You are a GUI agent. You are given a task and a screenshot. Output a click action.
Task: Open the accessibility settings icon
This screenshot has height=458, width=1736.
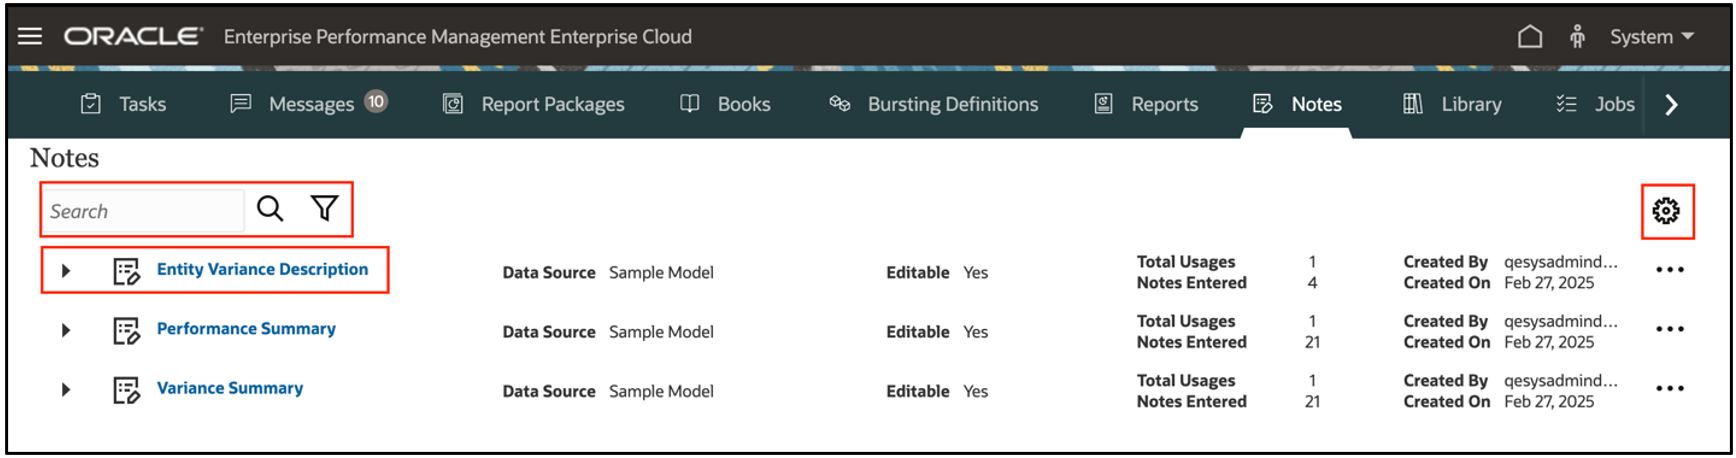(x=1577, y=37)
